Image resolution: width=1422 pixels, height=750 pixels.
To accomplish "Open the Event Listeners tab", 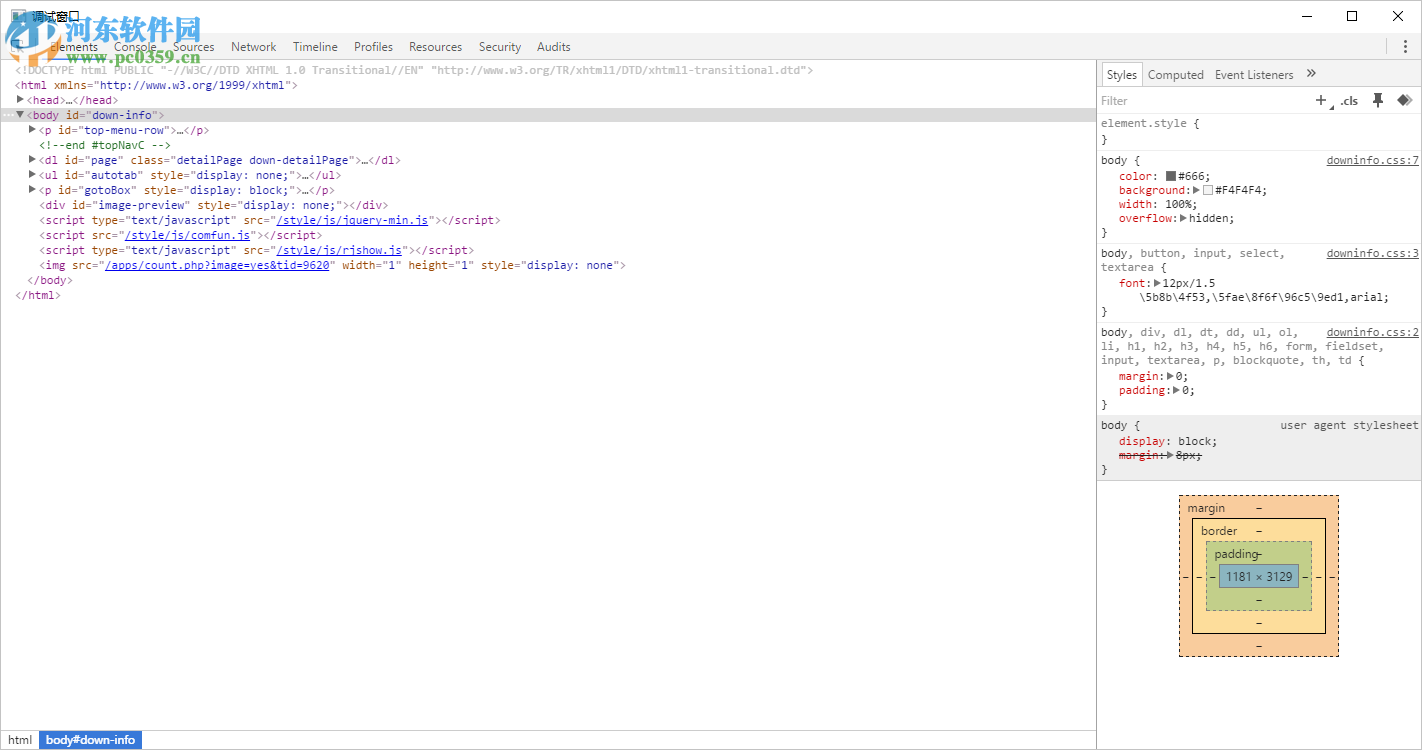I will [x=1253, y=75].
